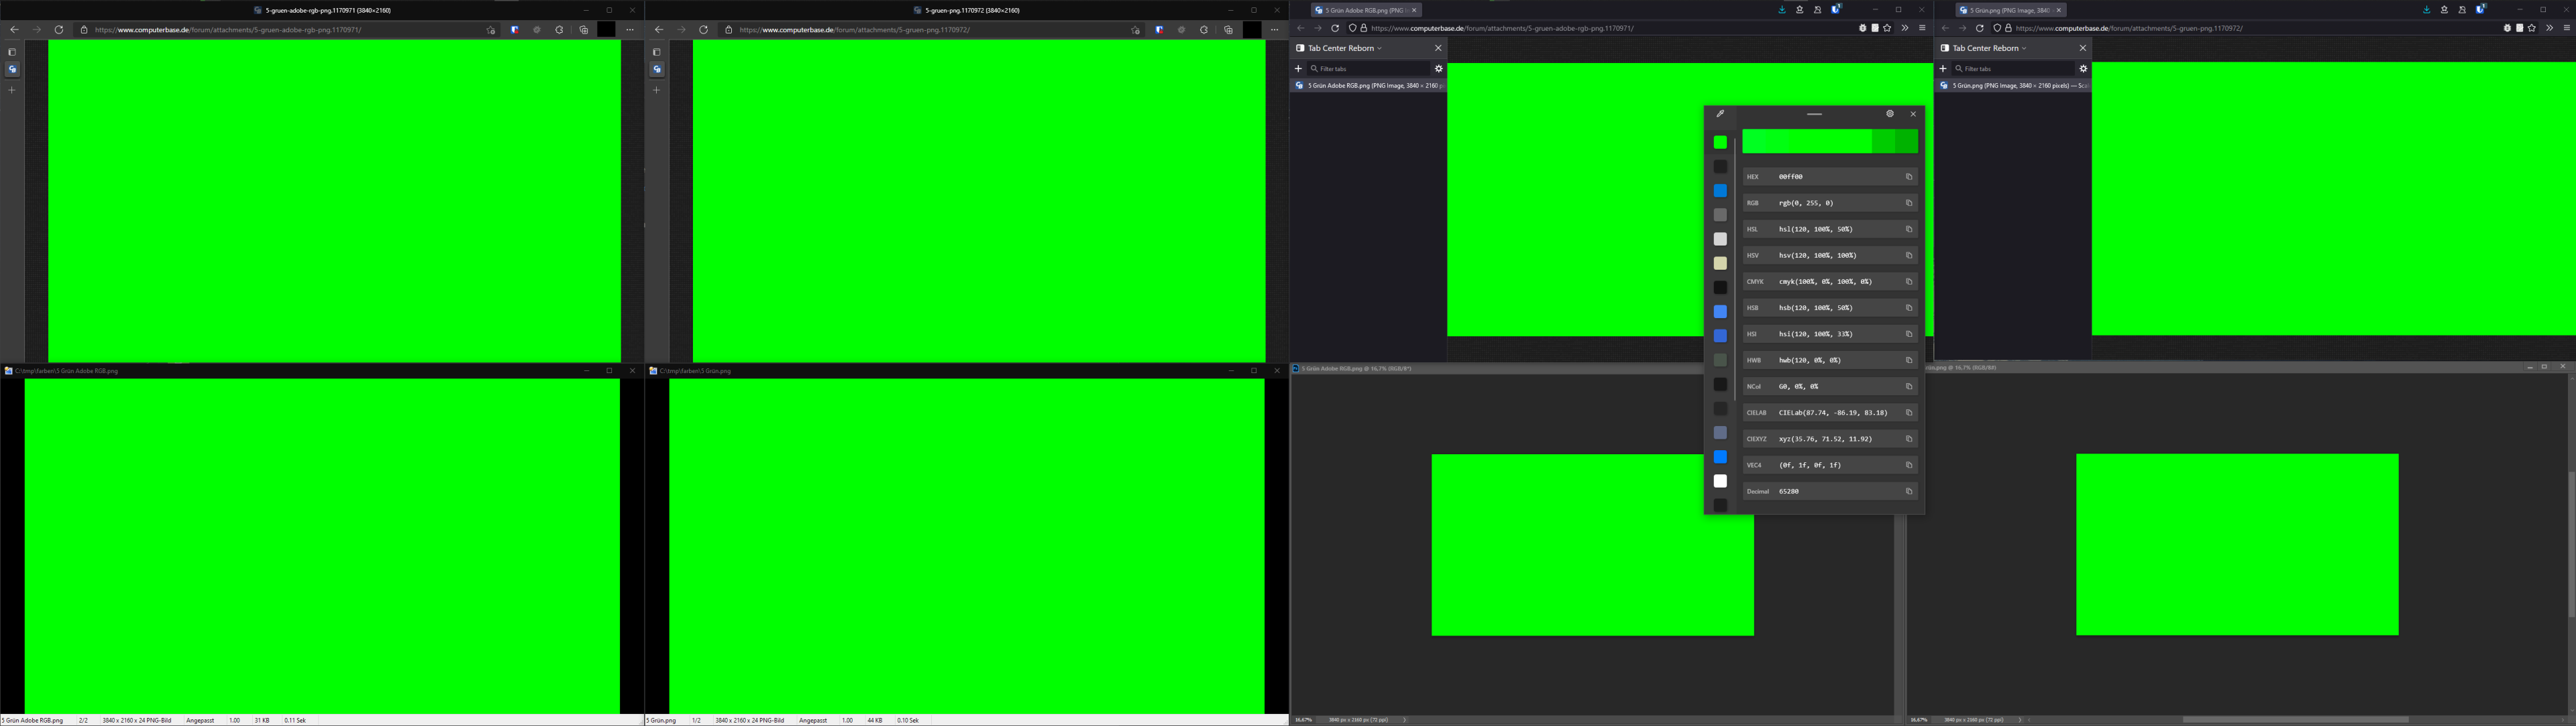Expand the Tab Center Reborn title dropdown
Image resolution: width=2576 pixels, height=726 pixels.
(x=1380, y=48)
